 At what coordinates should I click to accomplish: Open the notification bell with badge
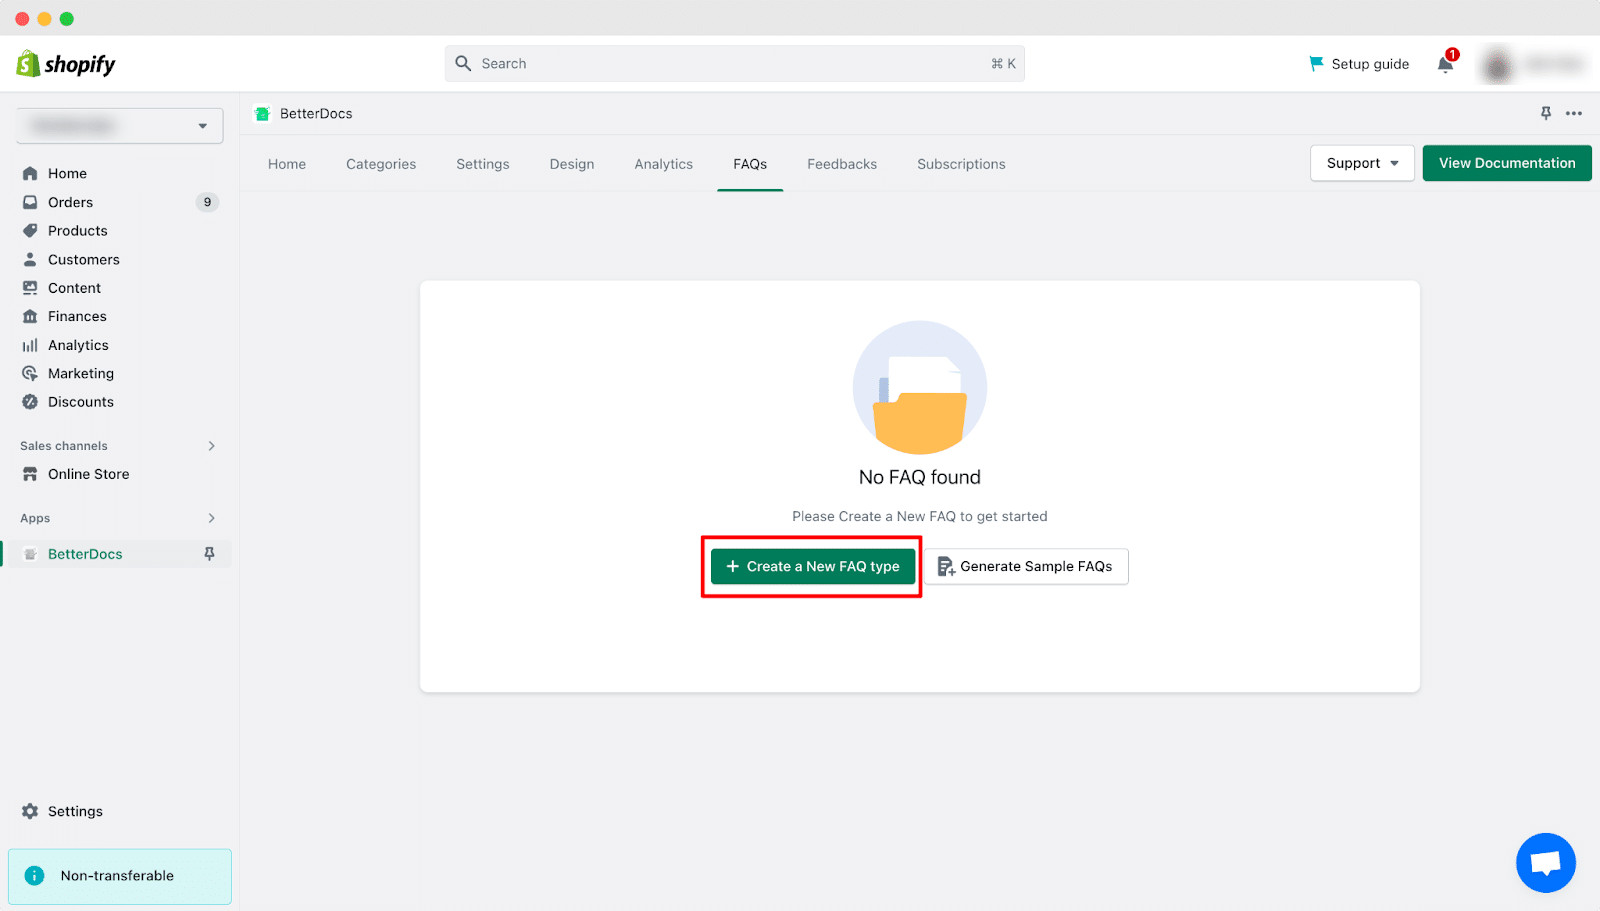pyautogui.click(x=1444, y=63)
